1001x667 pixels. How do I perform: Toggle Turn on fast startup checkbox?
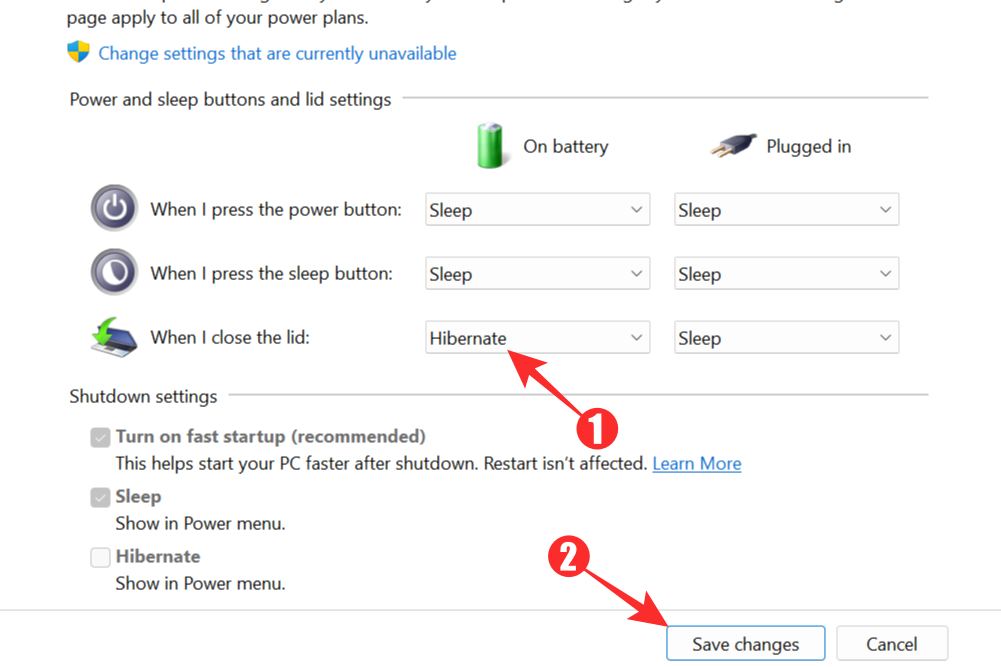[100, 437]
